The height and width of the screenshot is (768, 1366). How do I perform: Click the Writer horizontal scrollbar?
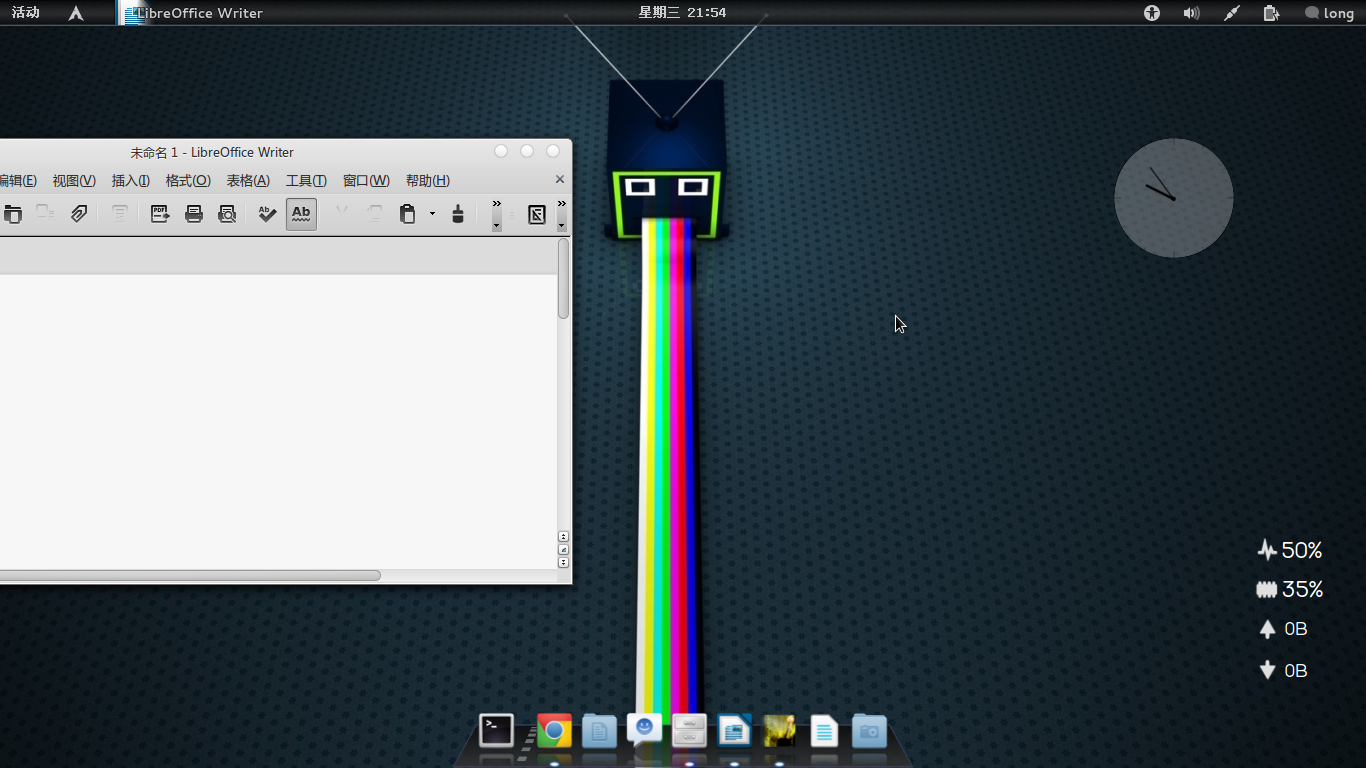tap(190, 575)
